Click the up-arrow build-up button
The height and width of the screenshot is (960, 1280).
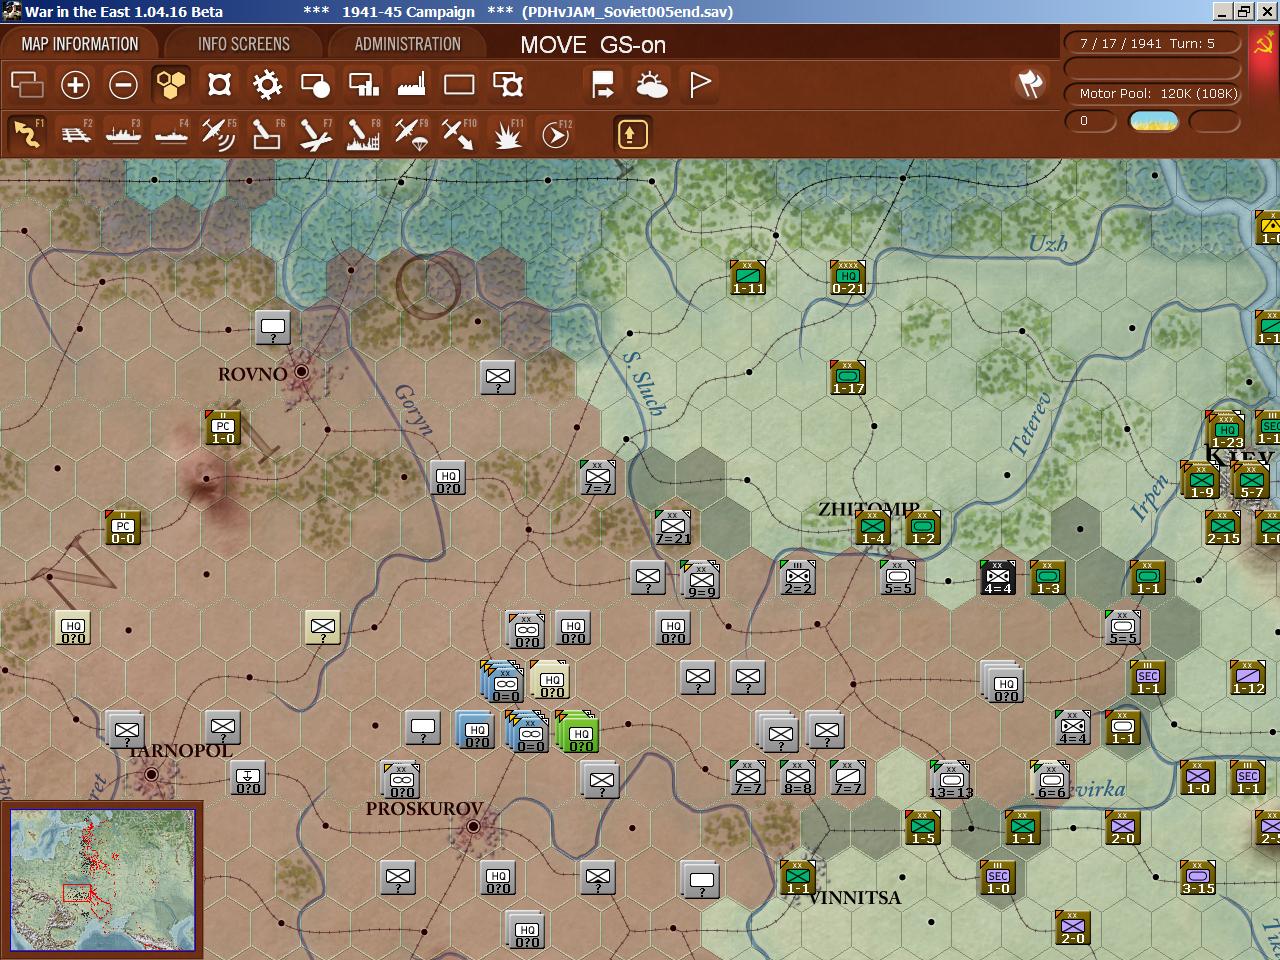point(632,134)
